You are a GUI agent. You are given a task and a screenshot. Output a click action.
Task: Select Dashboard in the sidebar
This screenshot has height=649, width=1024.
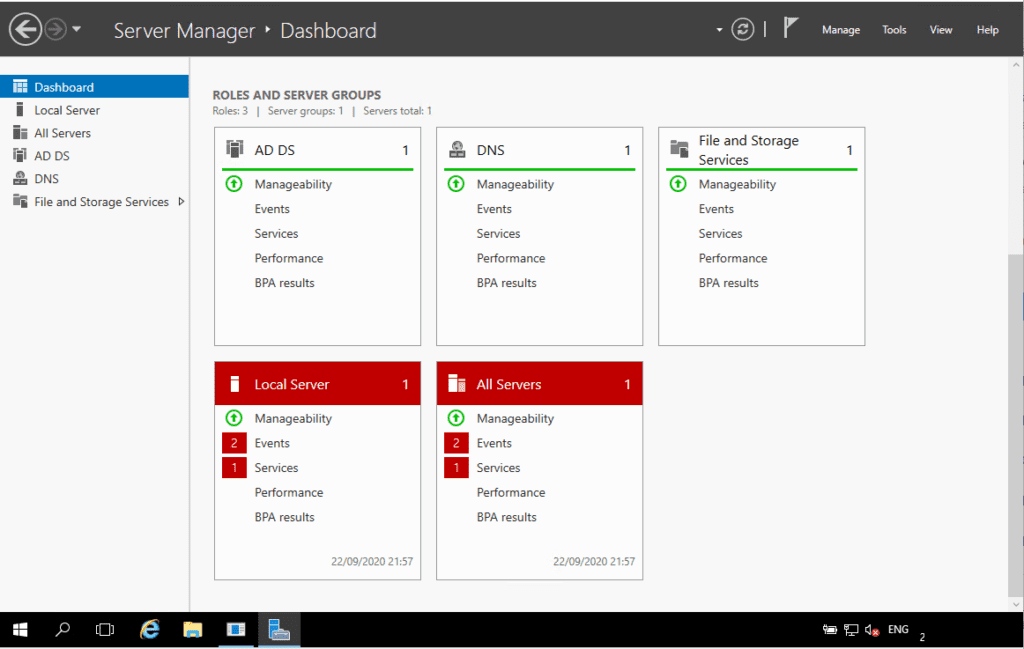point(94,87)
